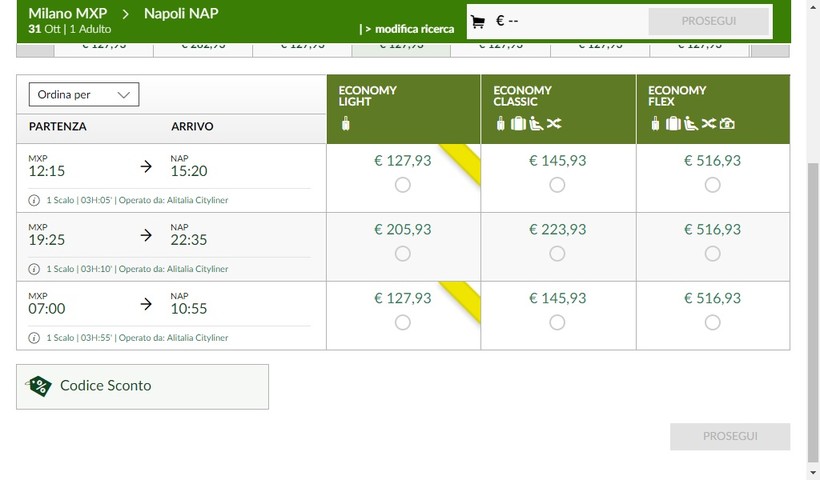Select Economy Classic €223,93 for 19:25 flight
The width and height of the screenshot is (820, 480).
[557, 254]
